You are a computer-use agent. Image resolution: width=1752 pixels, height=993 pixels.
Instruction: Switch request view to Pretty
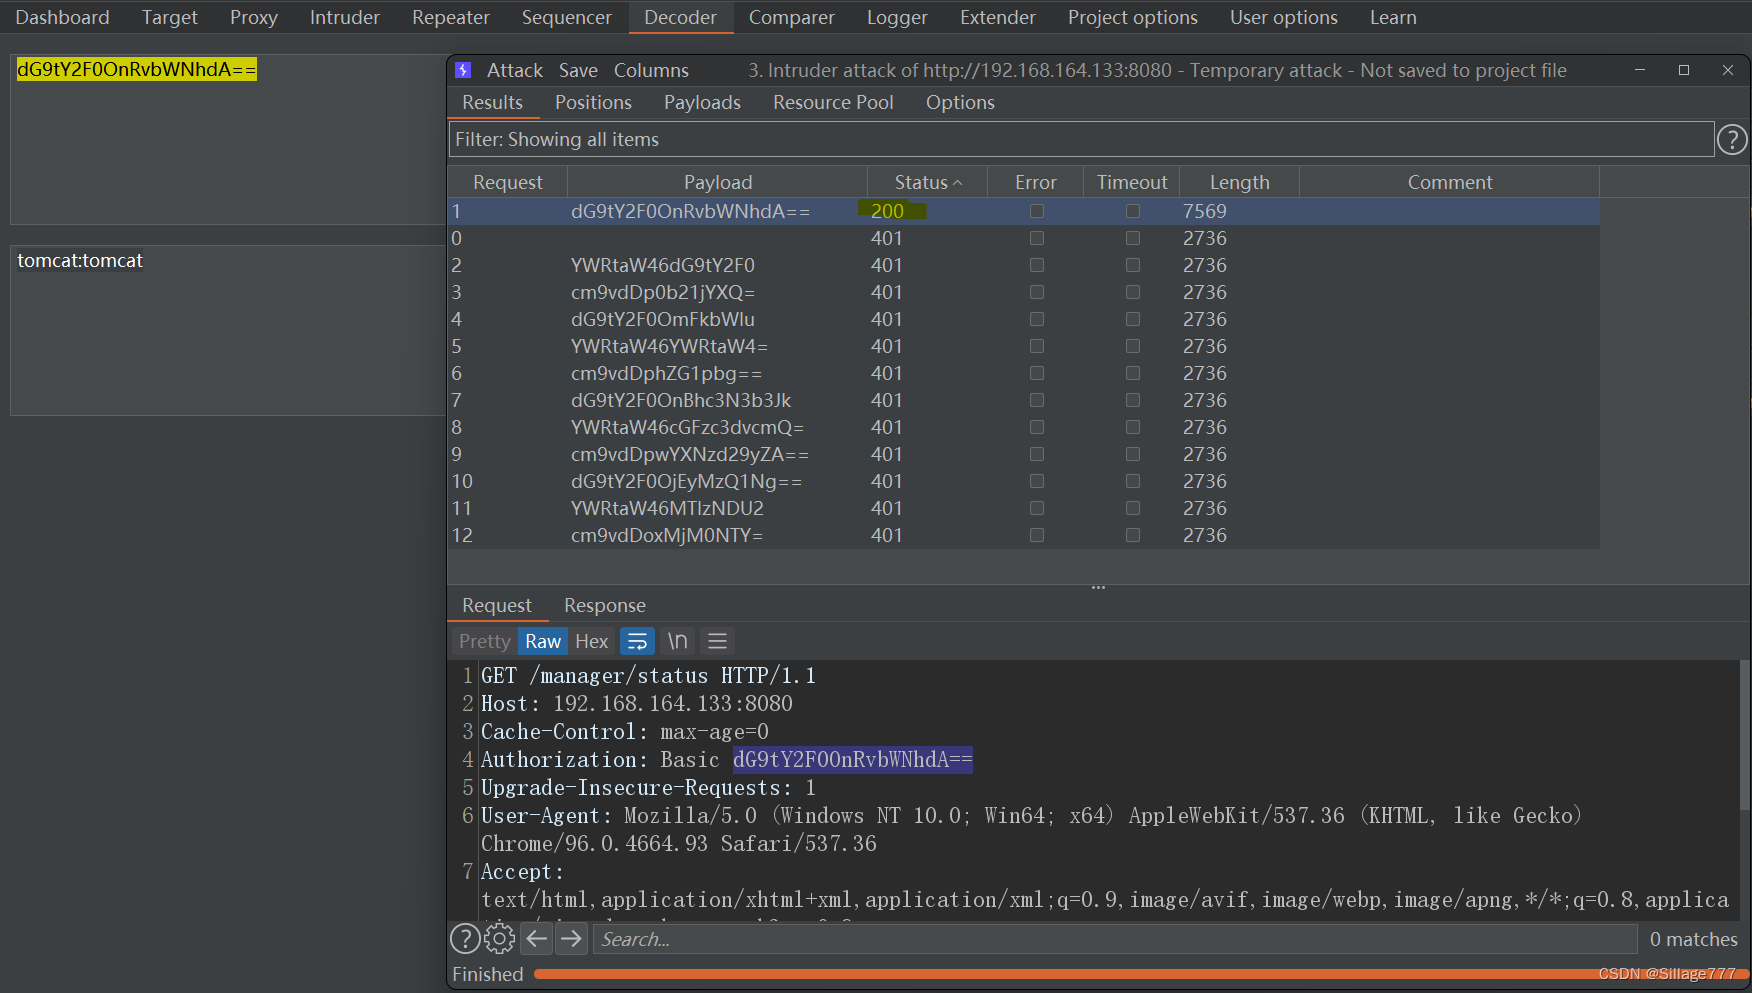click(485, 641)
